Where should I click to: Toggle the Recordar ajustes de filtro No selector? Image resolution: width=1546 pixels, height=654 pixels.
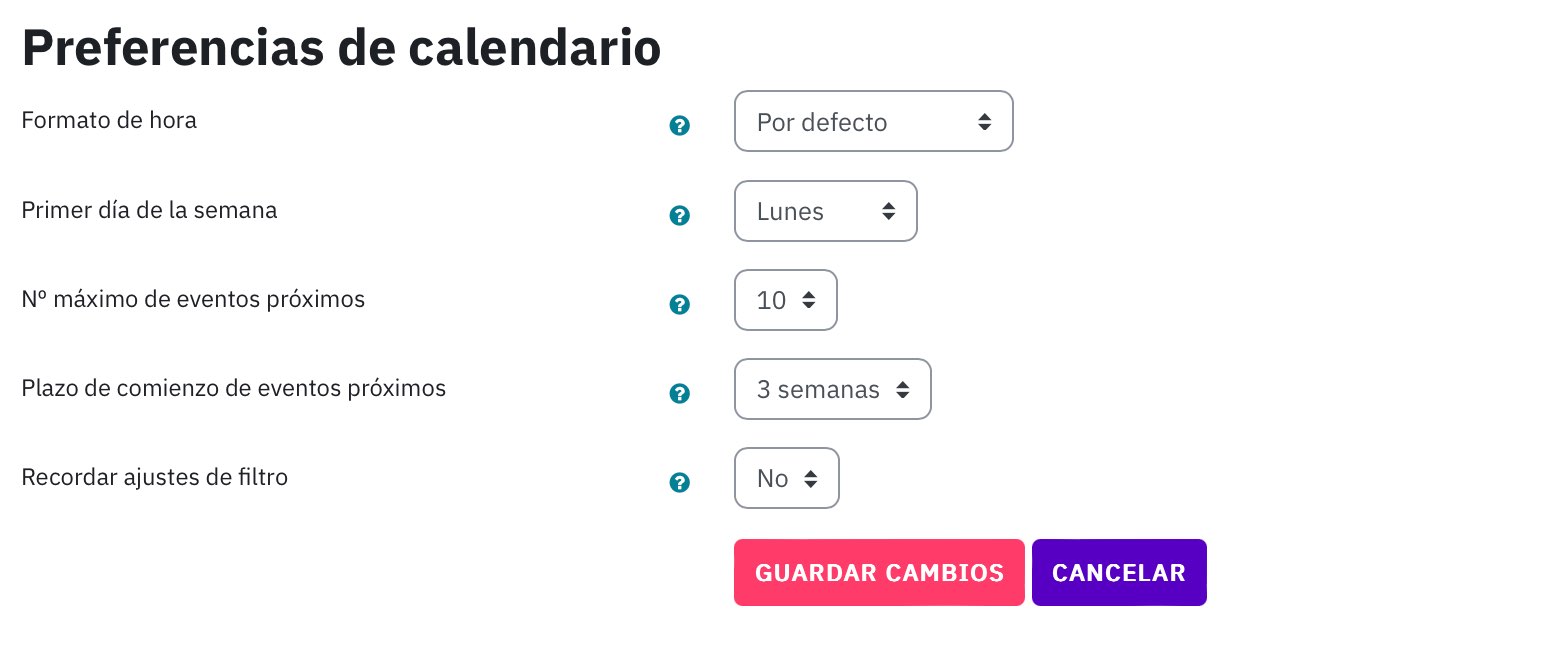787,478
